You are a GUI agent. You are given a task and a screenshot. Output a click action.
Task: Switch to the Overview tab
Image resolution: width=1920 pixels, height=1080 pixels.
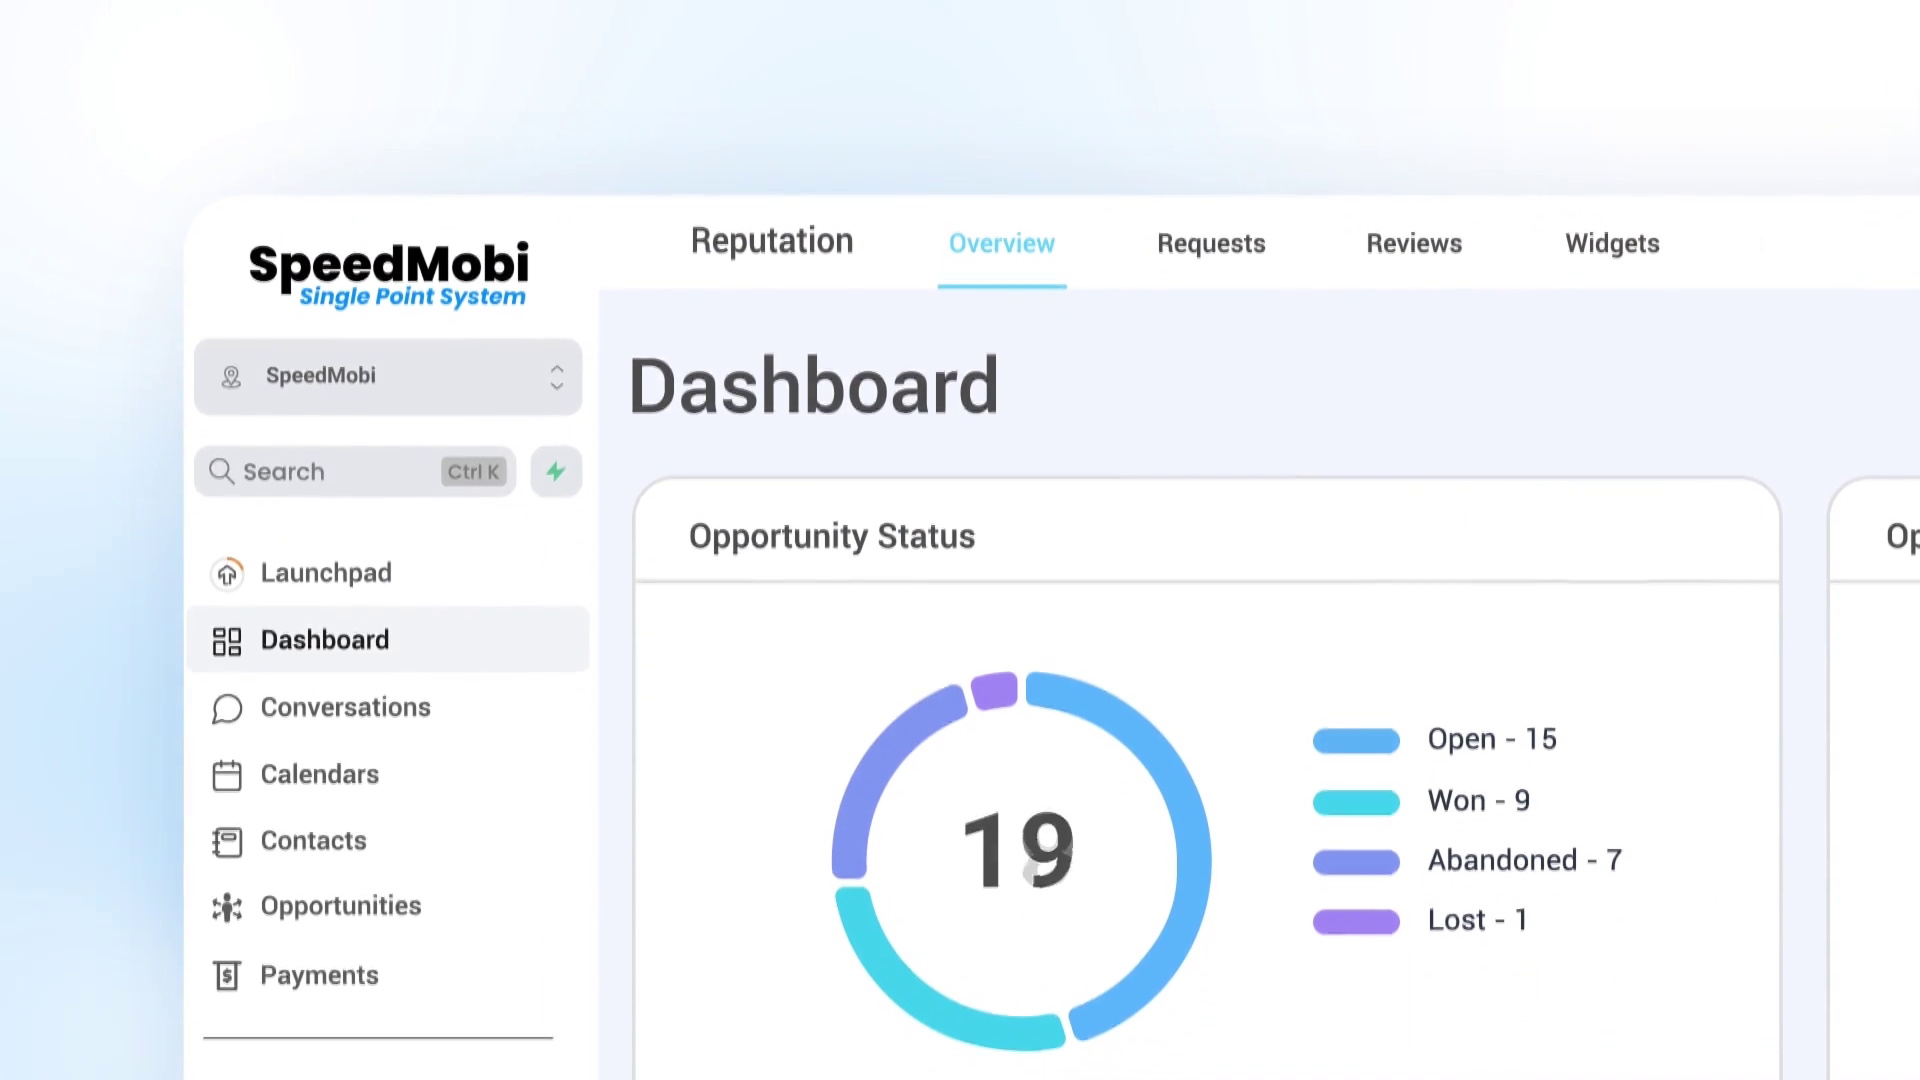pos(1001,244)
